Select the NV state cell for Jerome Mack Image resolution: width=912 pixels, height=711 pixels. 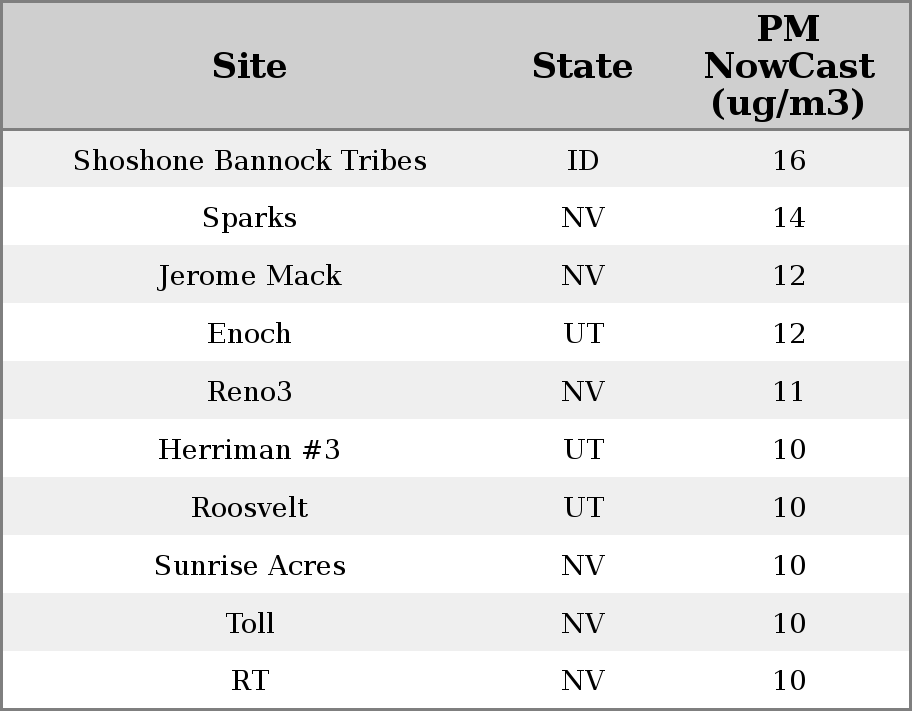(x=583, y=276)
